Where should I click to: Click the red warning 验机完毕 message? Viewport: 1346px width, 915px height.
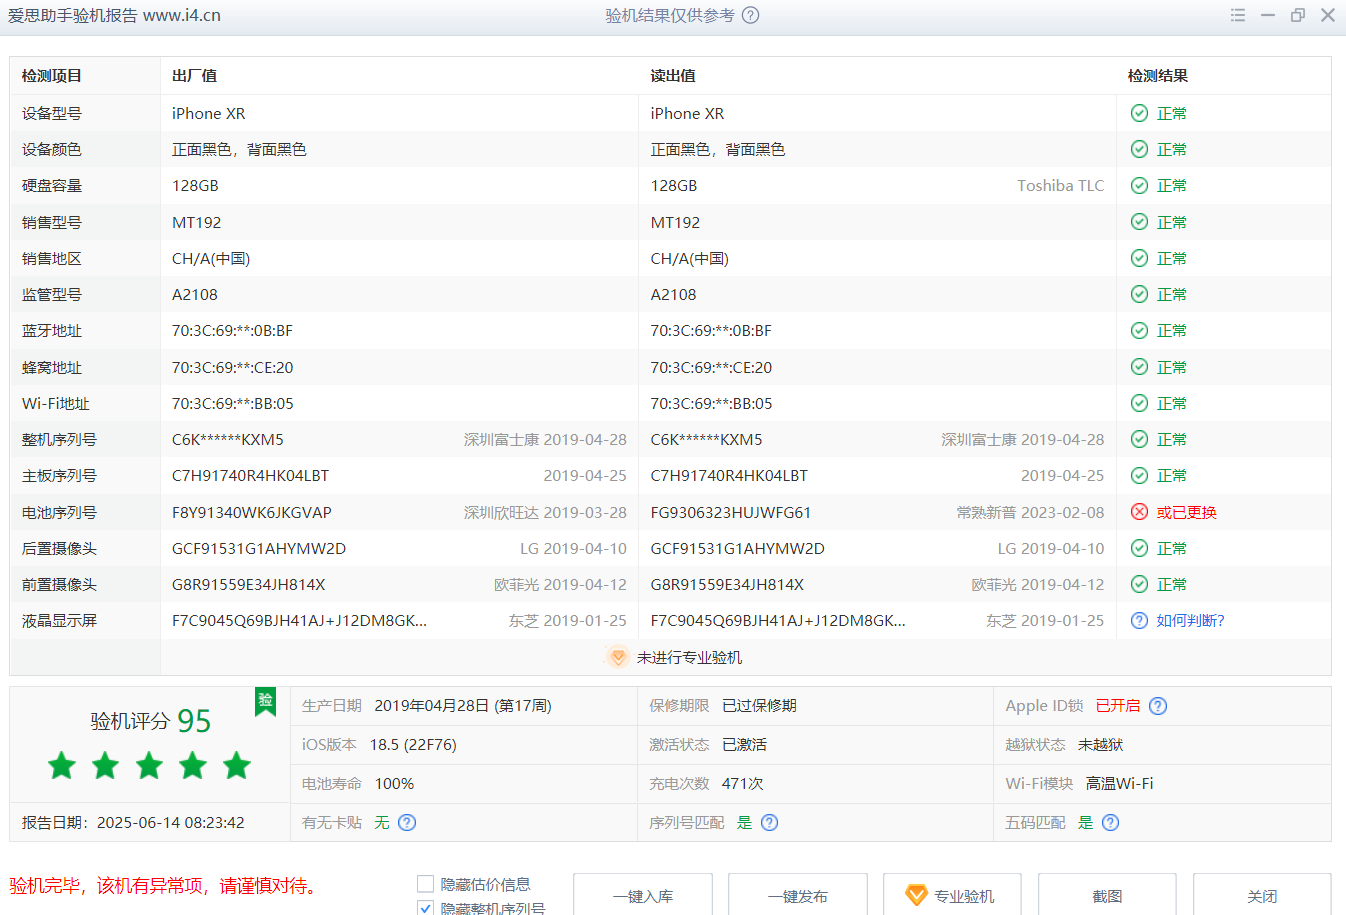point(166,885)
